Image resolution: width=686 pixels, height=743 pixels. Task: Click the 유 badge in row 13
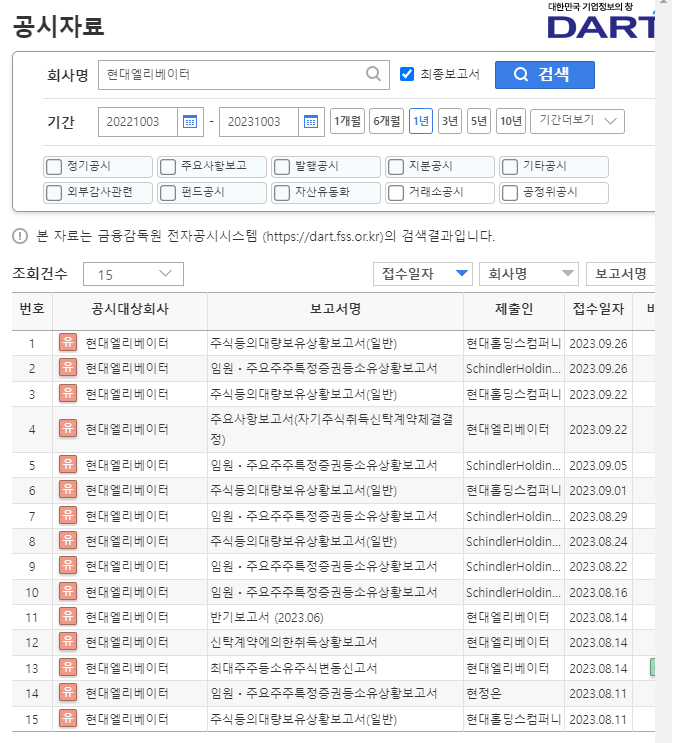[x=68, y=668]
